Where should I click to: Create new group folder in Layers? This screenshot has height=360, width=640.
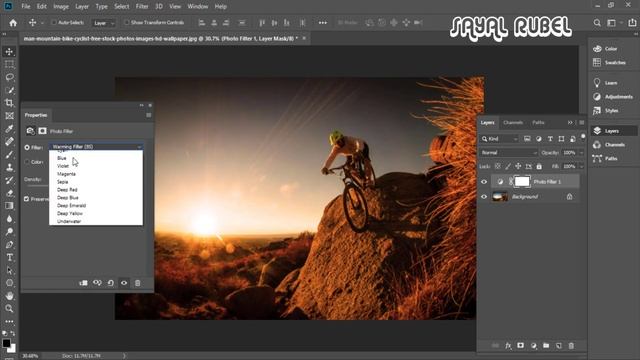click(x=546, y=346)
